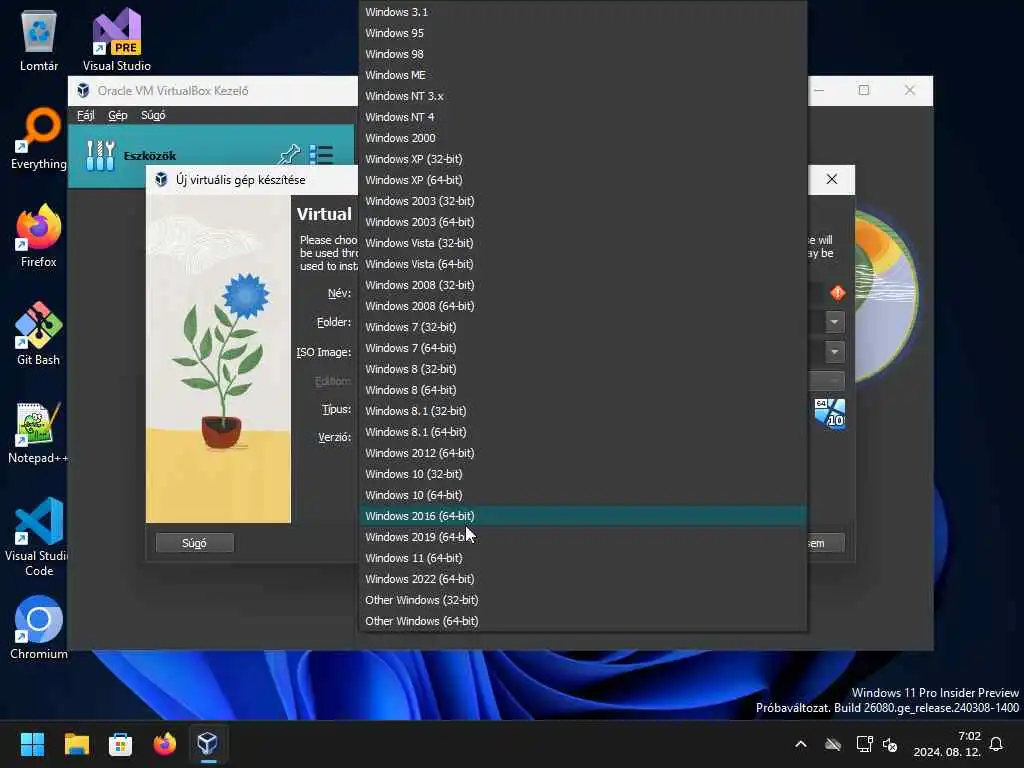1024x768 pixels.
Task: Choose Windows 8.1 (32-bit)
Action: tap(583, 411)
